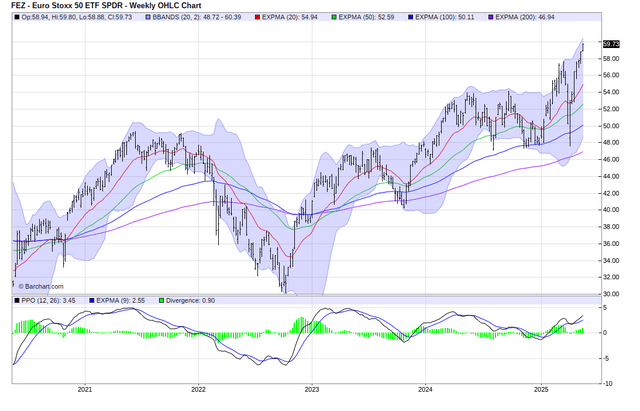
Task: Click the blue EXPMA (9) legend swatch
Action: (x=92, y=300)
